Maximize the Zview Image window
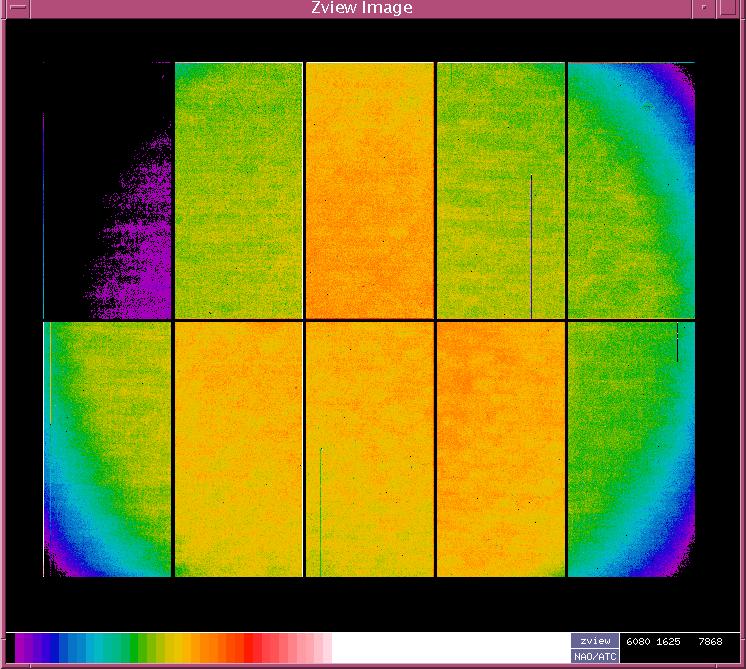The image size is (746, 669). 731,8
